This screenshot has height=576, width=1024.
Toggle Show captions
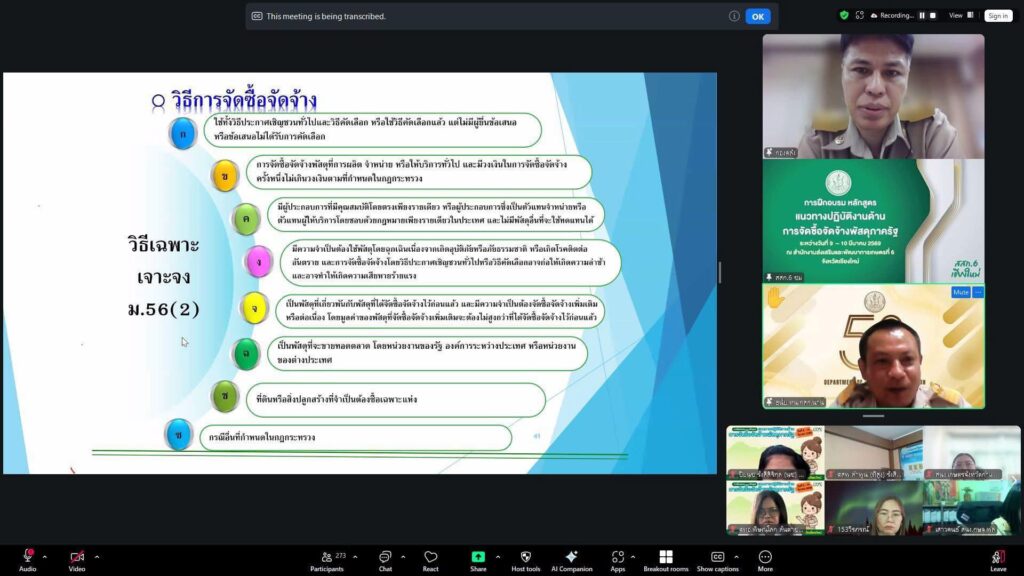(x=717, y=557)
